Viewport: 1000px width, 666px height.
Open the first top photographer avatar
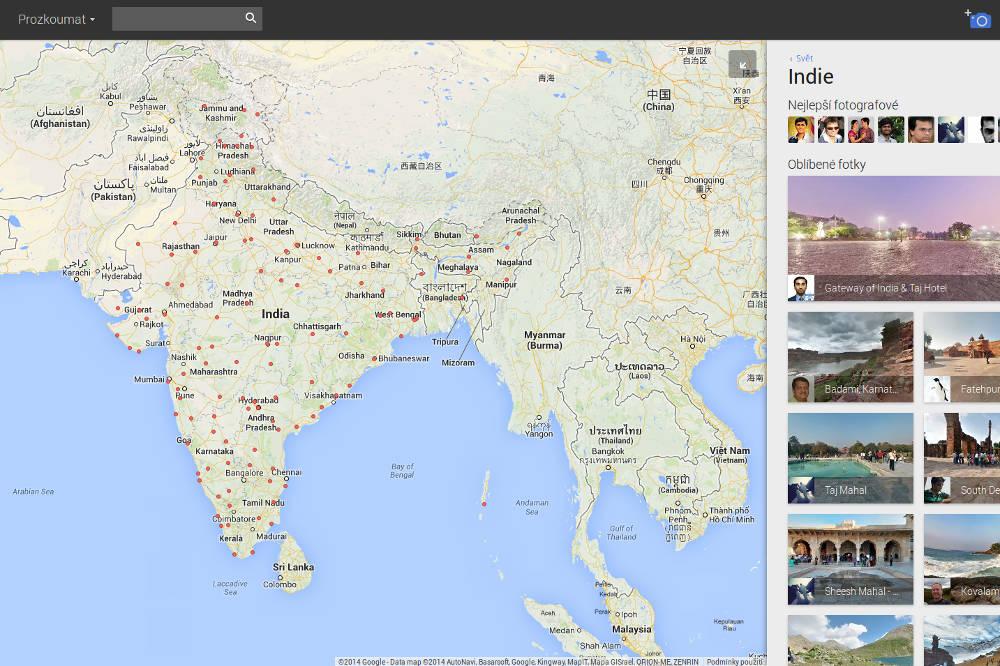pos(800,130)
